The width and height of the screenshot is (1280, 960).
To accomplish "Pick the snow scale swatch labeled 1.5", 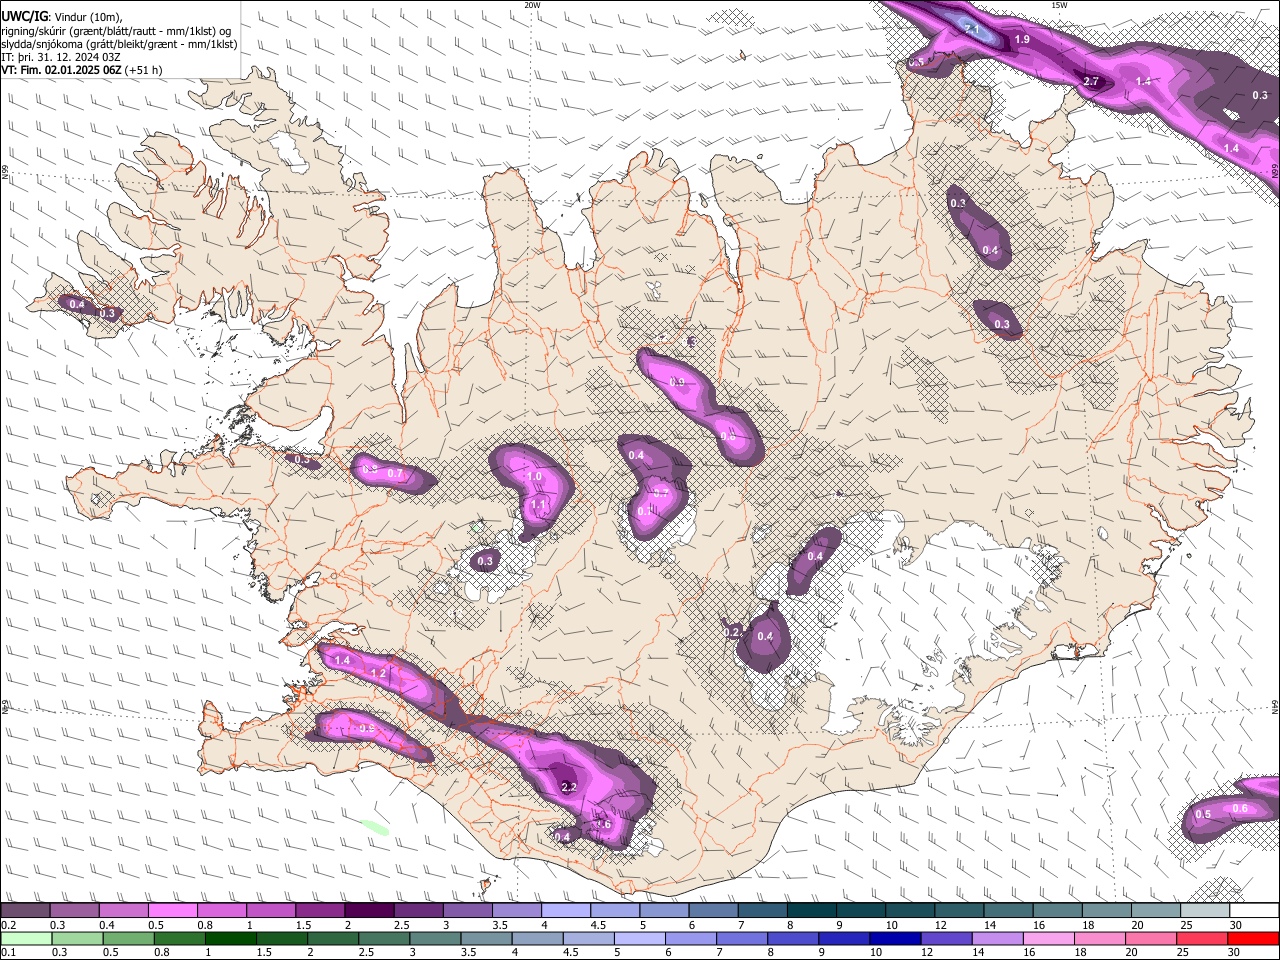I will pos(320,911).
